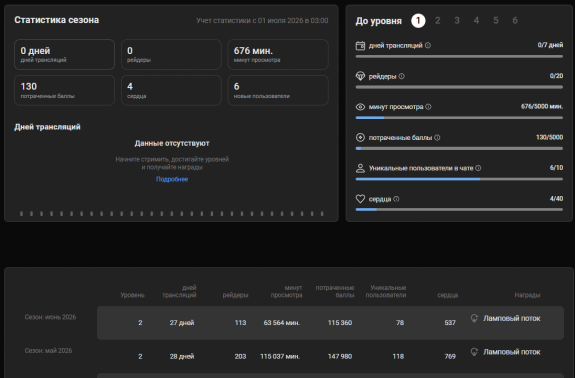Click the 115 037 мин. cell

tap(280, 356)
